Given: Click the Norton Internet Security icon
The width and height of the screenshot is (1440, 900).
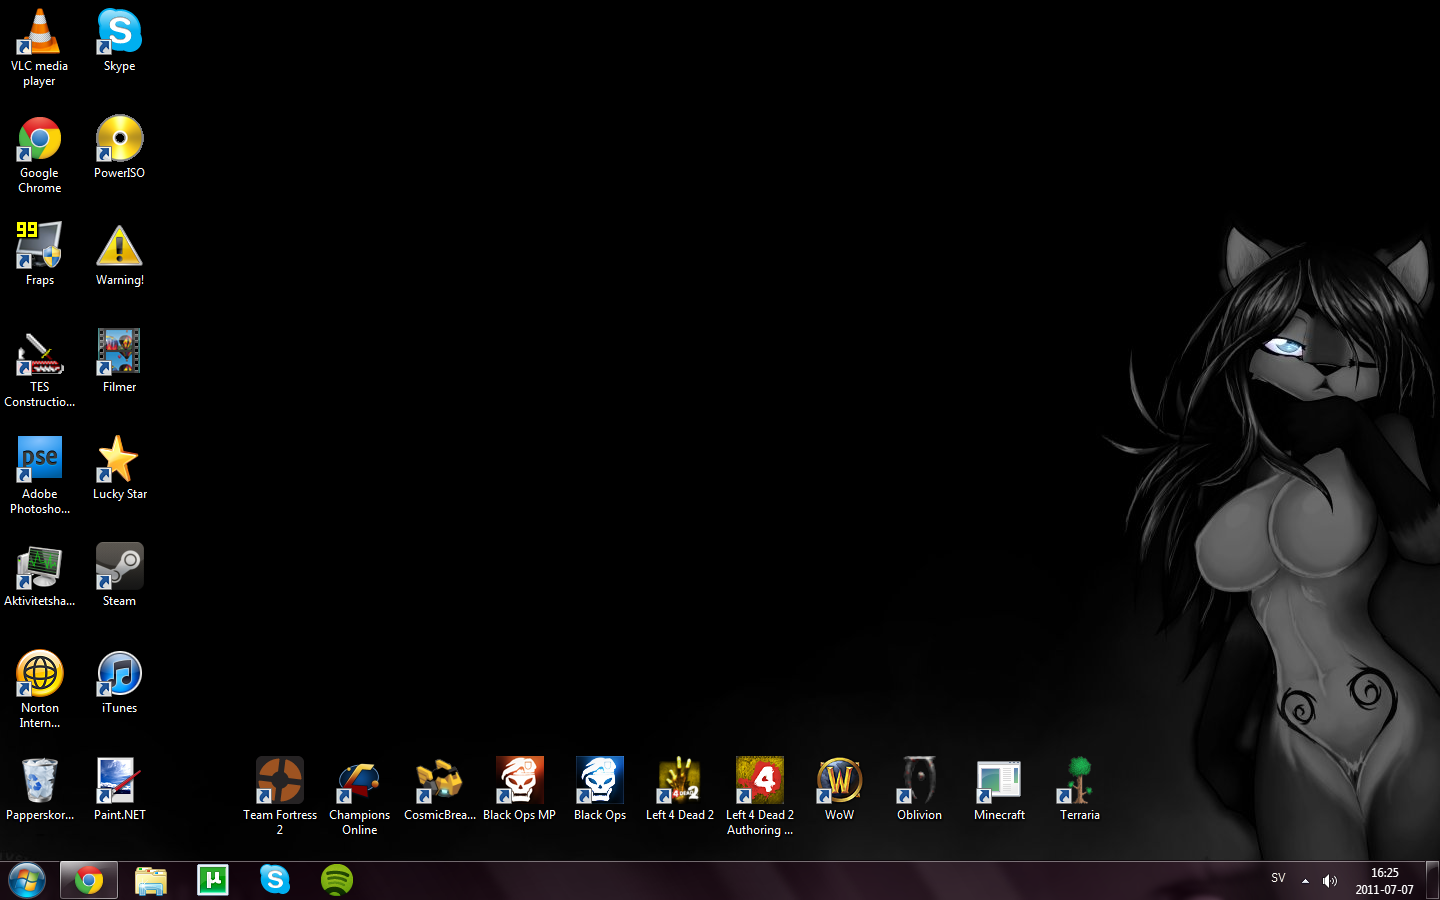Looking at the screenshot, I should click(x=40, y=690).
